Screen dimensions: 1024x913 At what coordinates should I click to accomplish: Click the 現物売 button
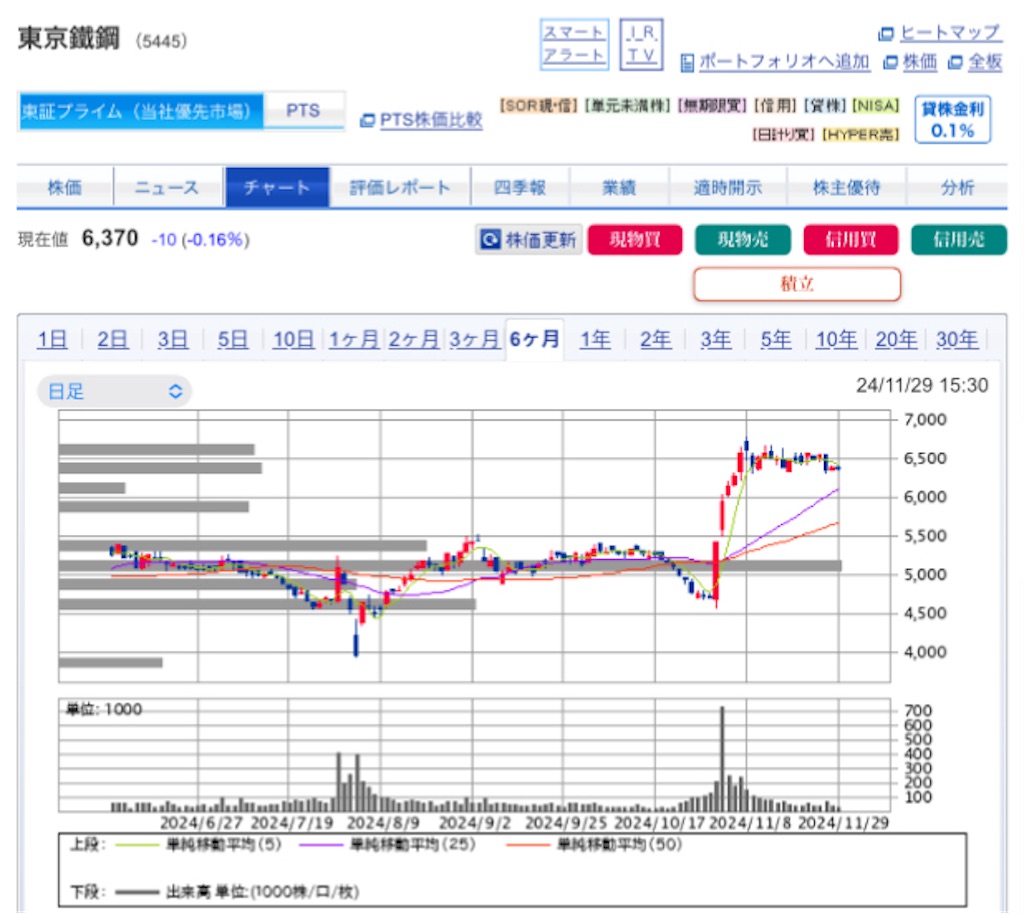tap(743, 240)
